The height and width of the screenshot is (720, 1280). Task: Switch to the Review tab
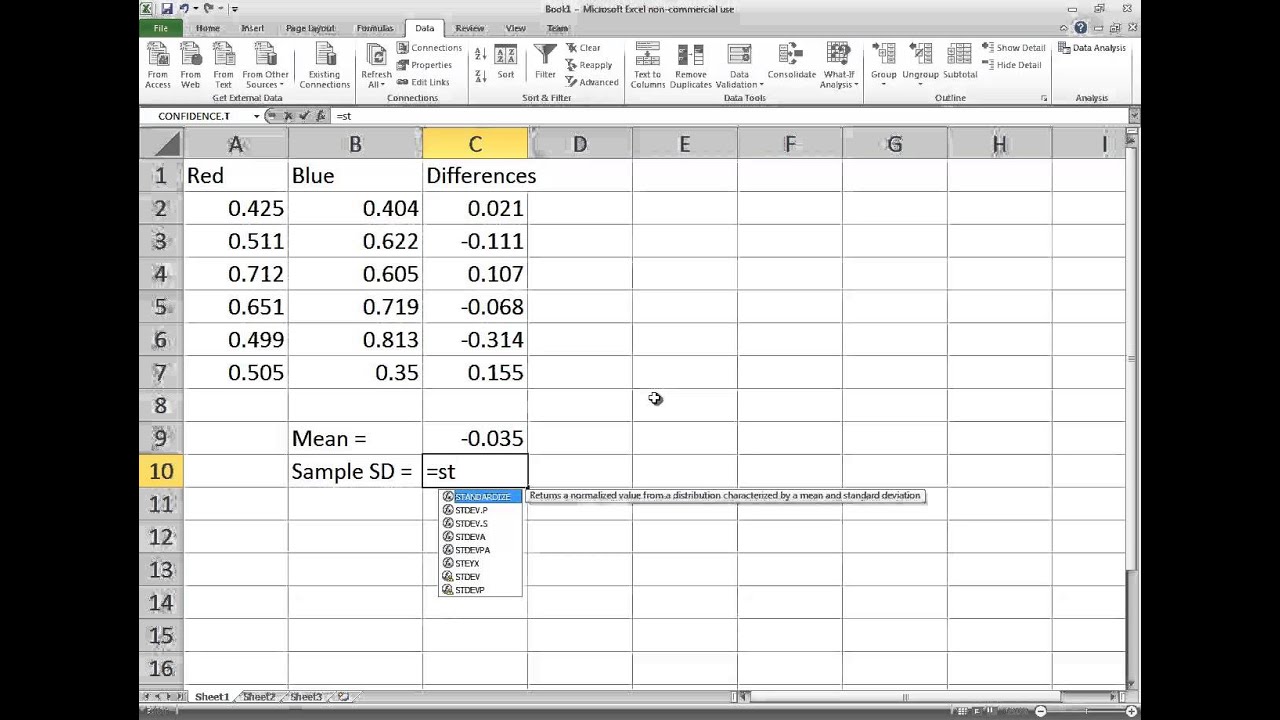pos(469,28)
